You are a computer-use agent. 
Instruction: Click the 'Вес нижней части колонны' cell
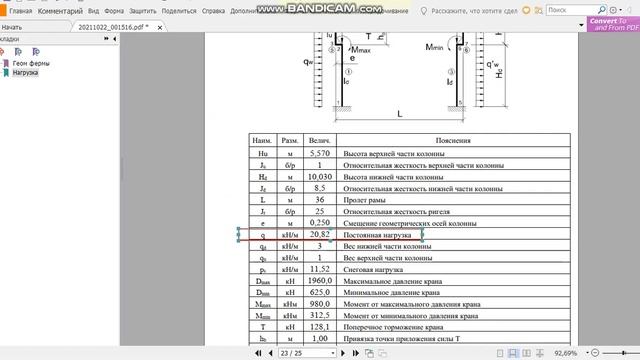point(453,246)
